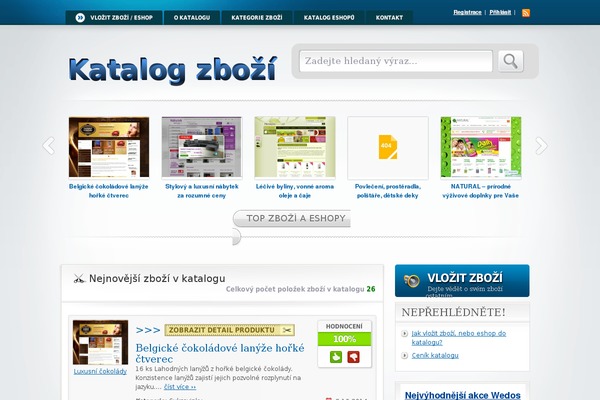This screenshot has width=600, height=400.
Task: Click product thumbnail in newest items list
Action: (x=100, y=343)
